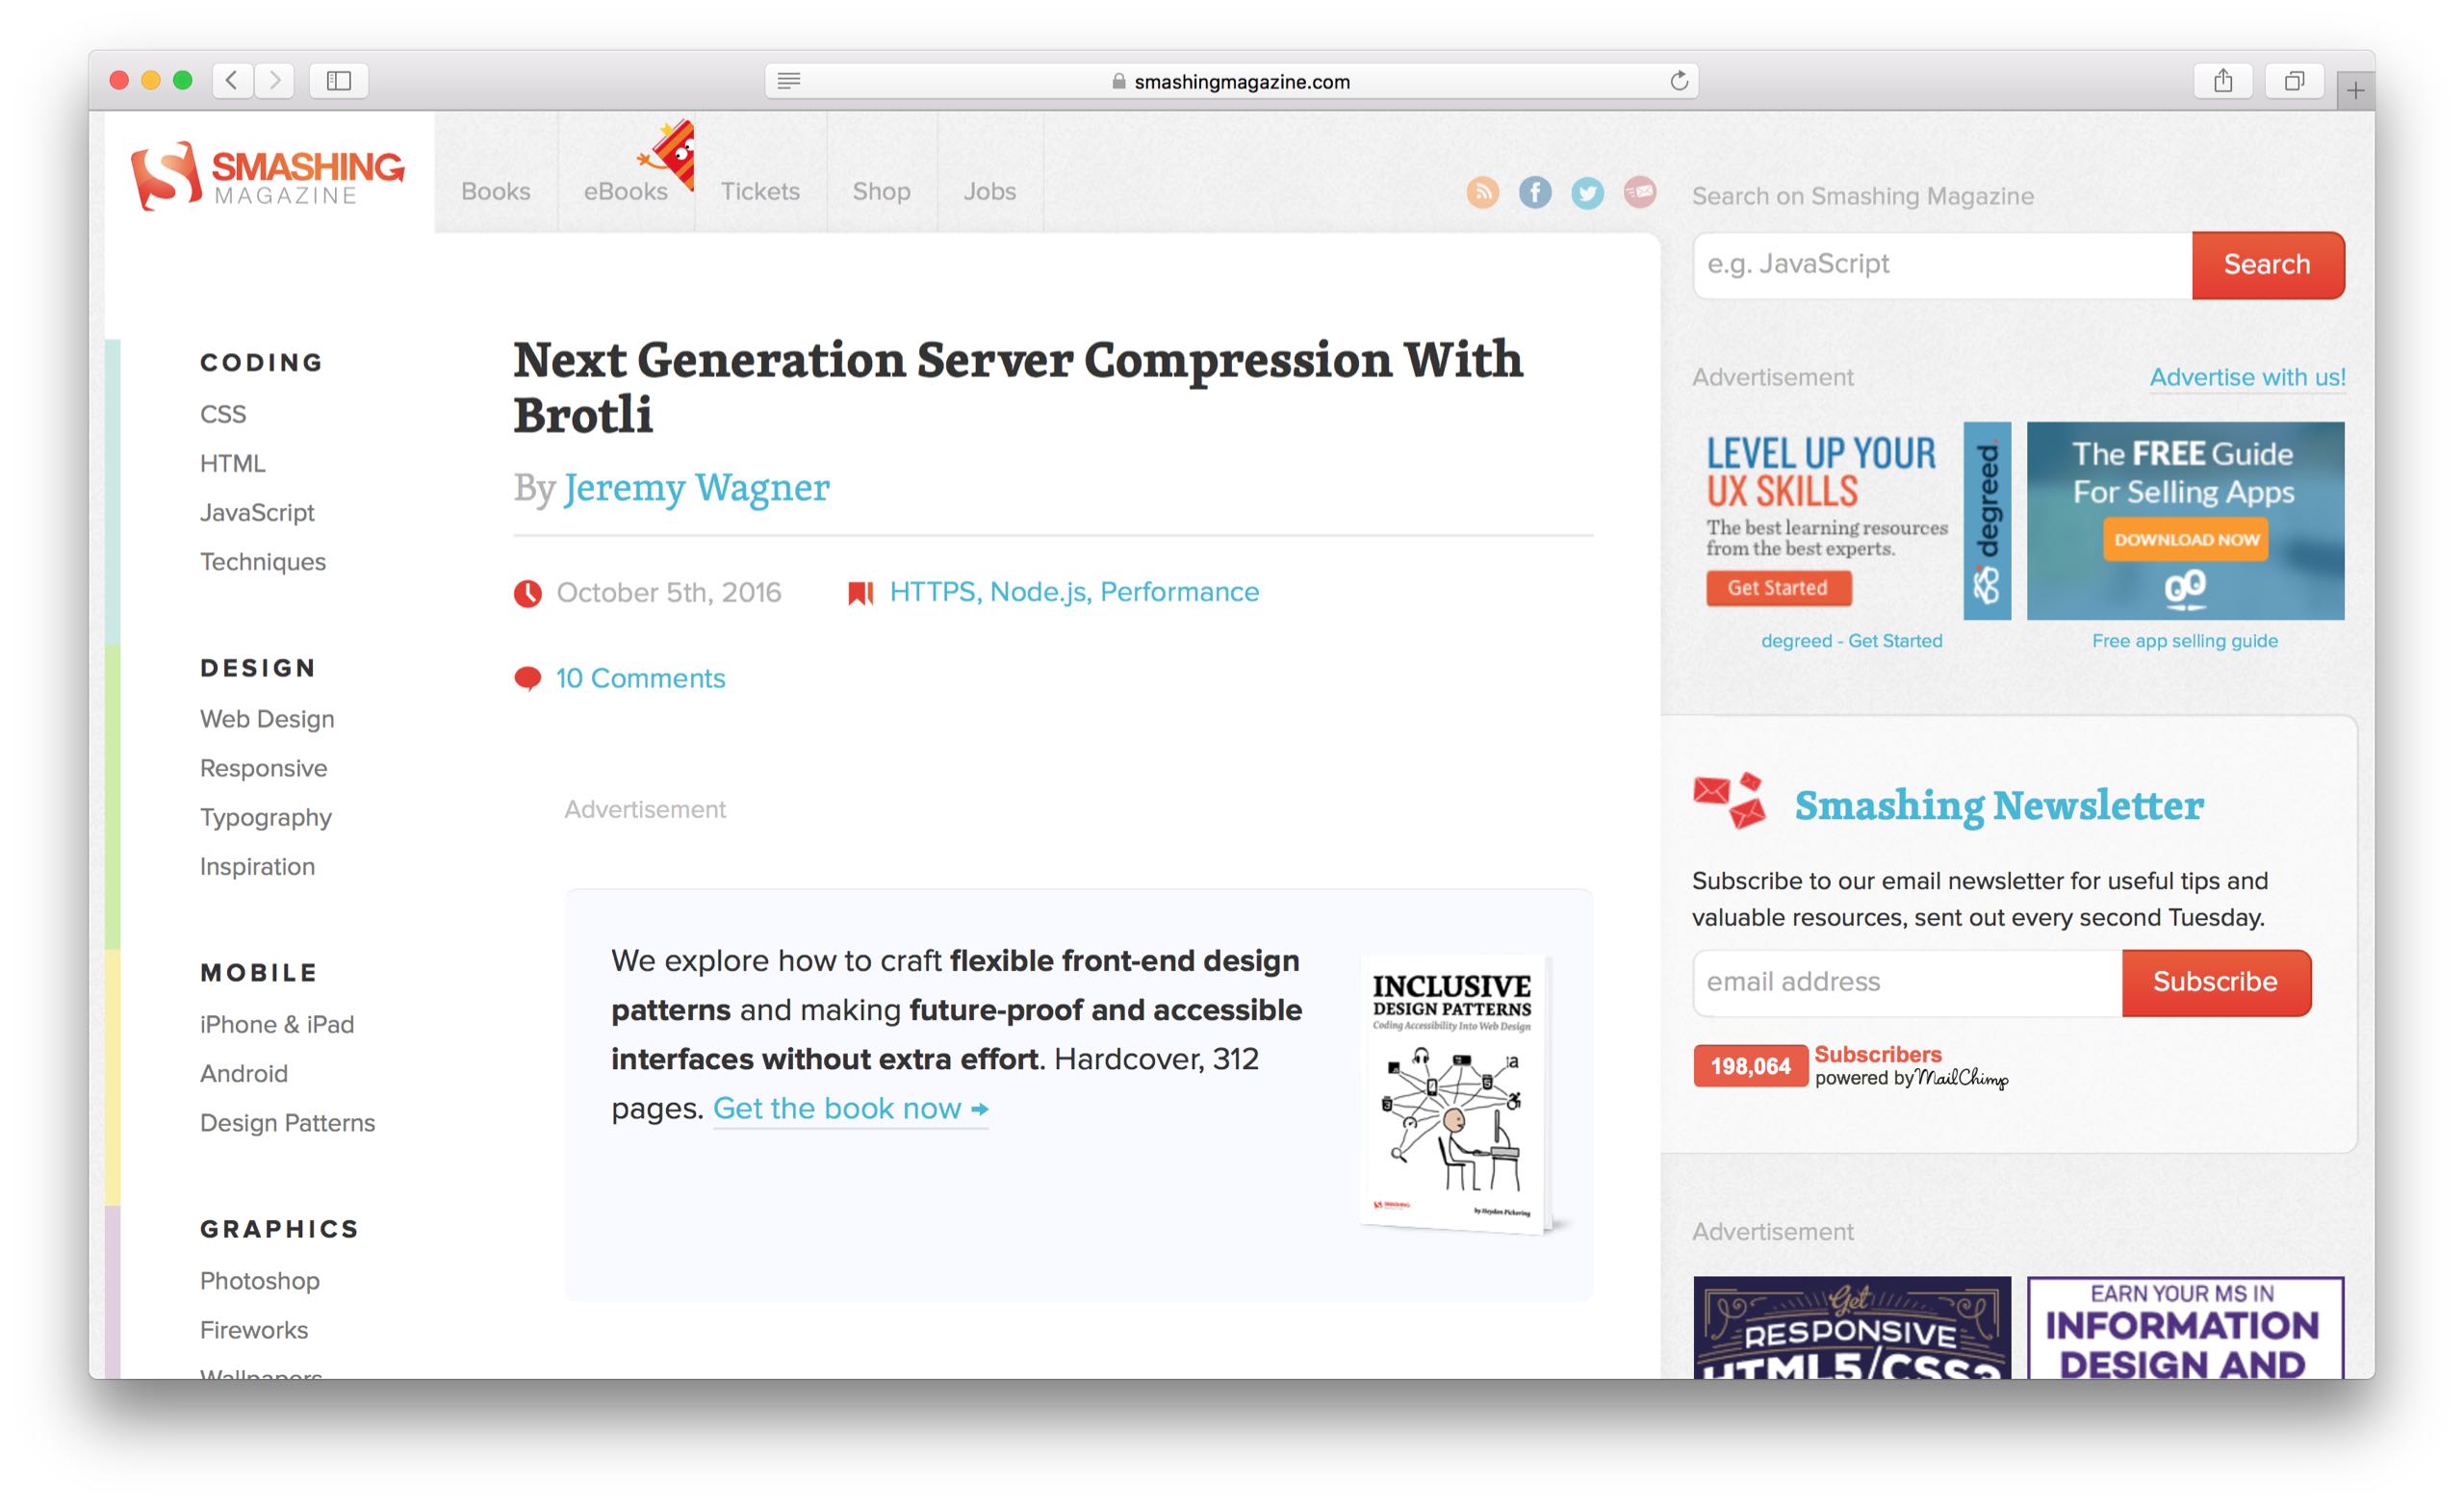Open the Node.js tag link
2464x1506 pixels.
[x=1038, y=592]
